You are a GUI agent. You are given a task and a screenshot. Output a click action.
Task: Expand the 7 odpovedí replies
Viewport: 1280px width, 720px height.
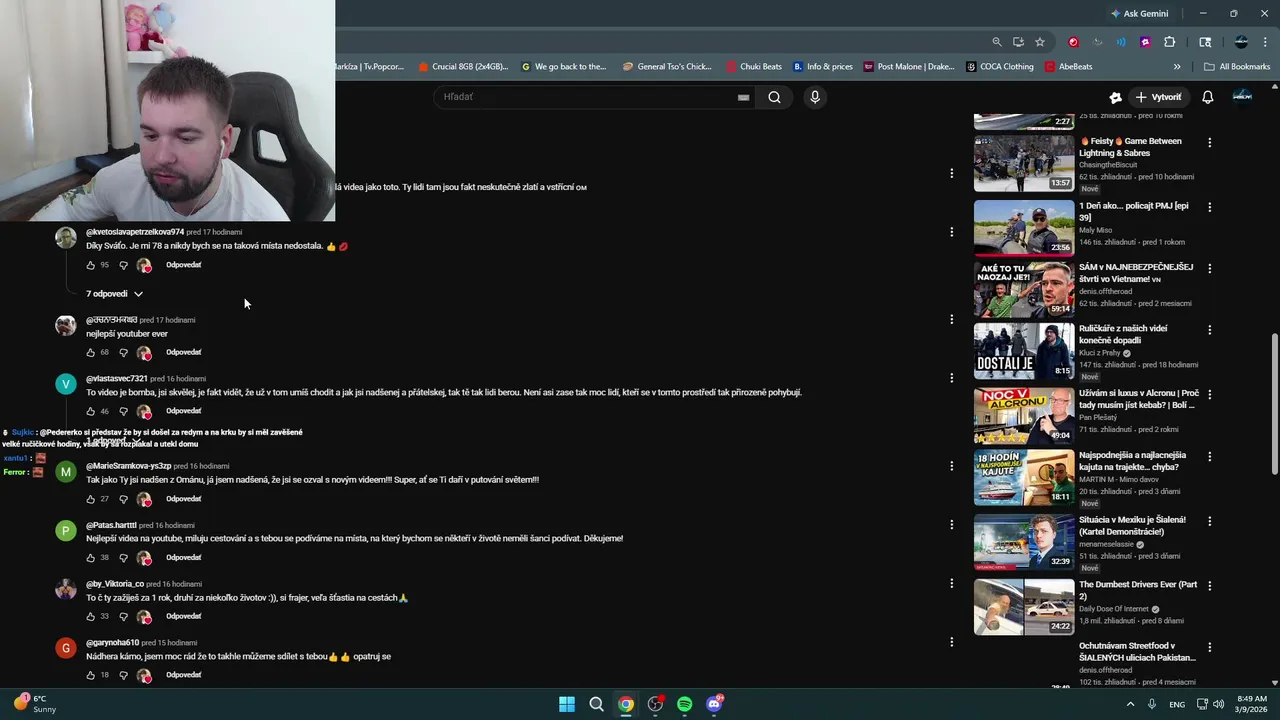click(x=115, y=294)
